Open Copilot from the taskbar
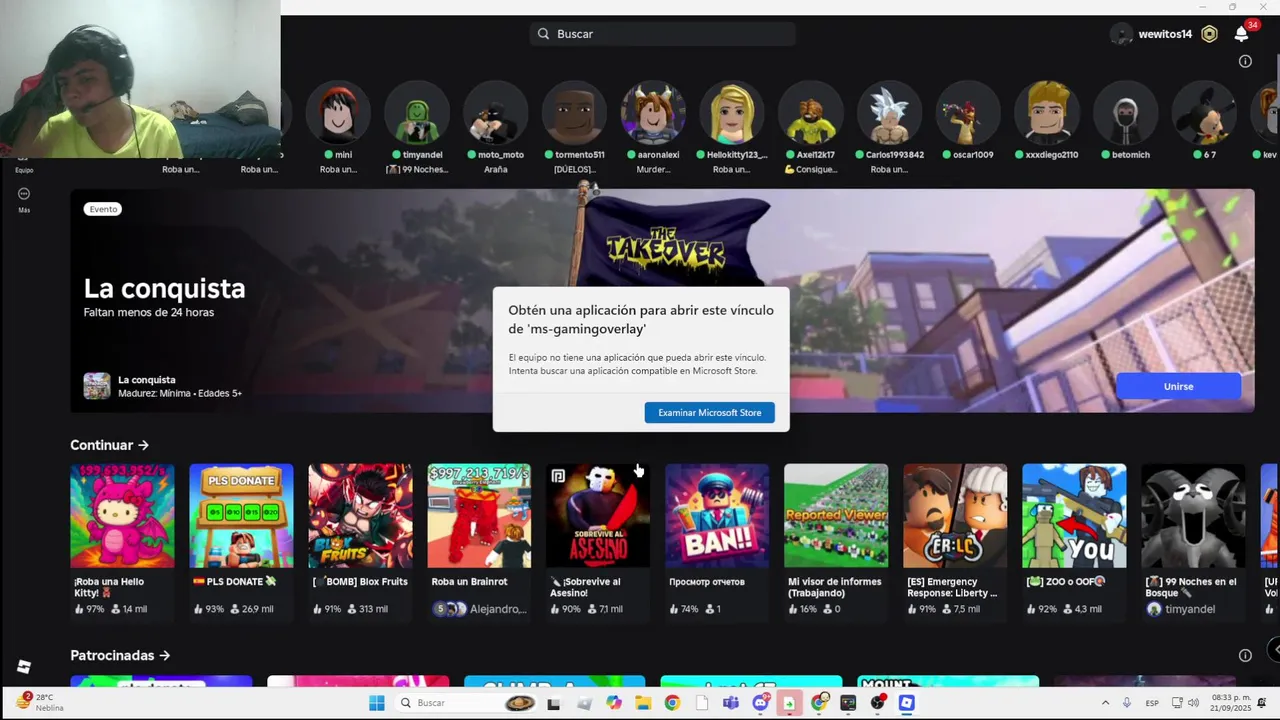Screen dimensions: 1280x720 614,703
